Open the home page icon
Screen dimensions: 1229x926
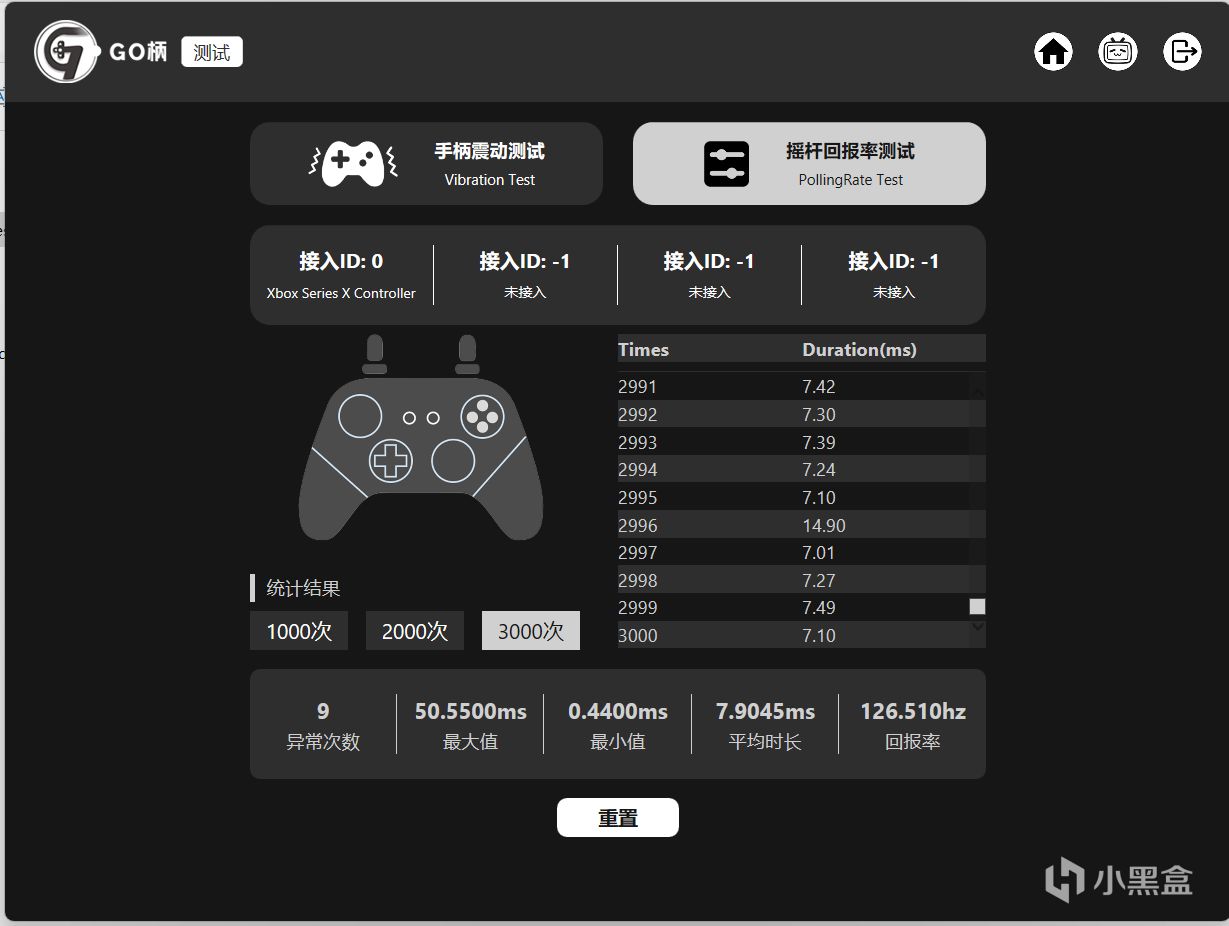(x=1053, y=51)
